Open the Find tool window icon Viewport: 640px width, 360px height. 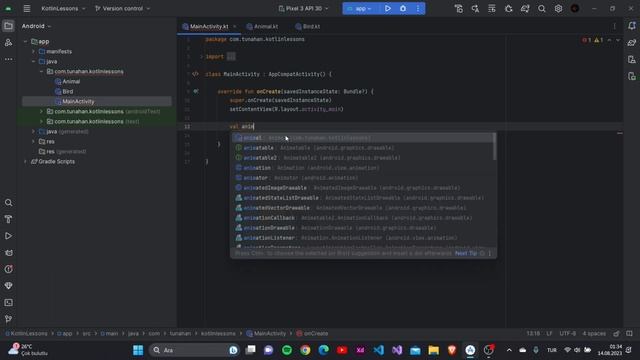click(8, 203)
